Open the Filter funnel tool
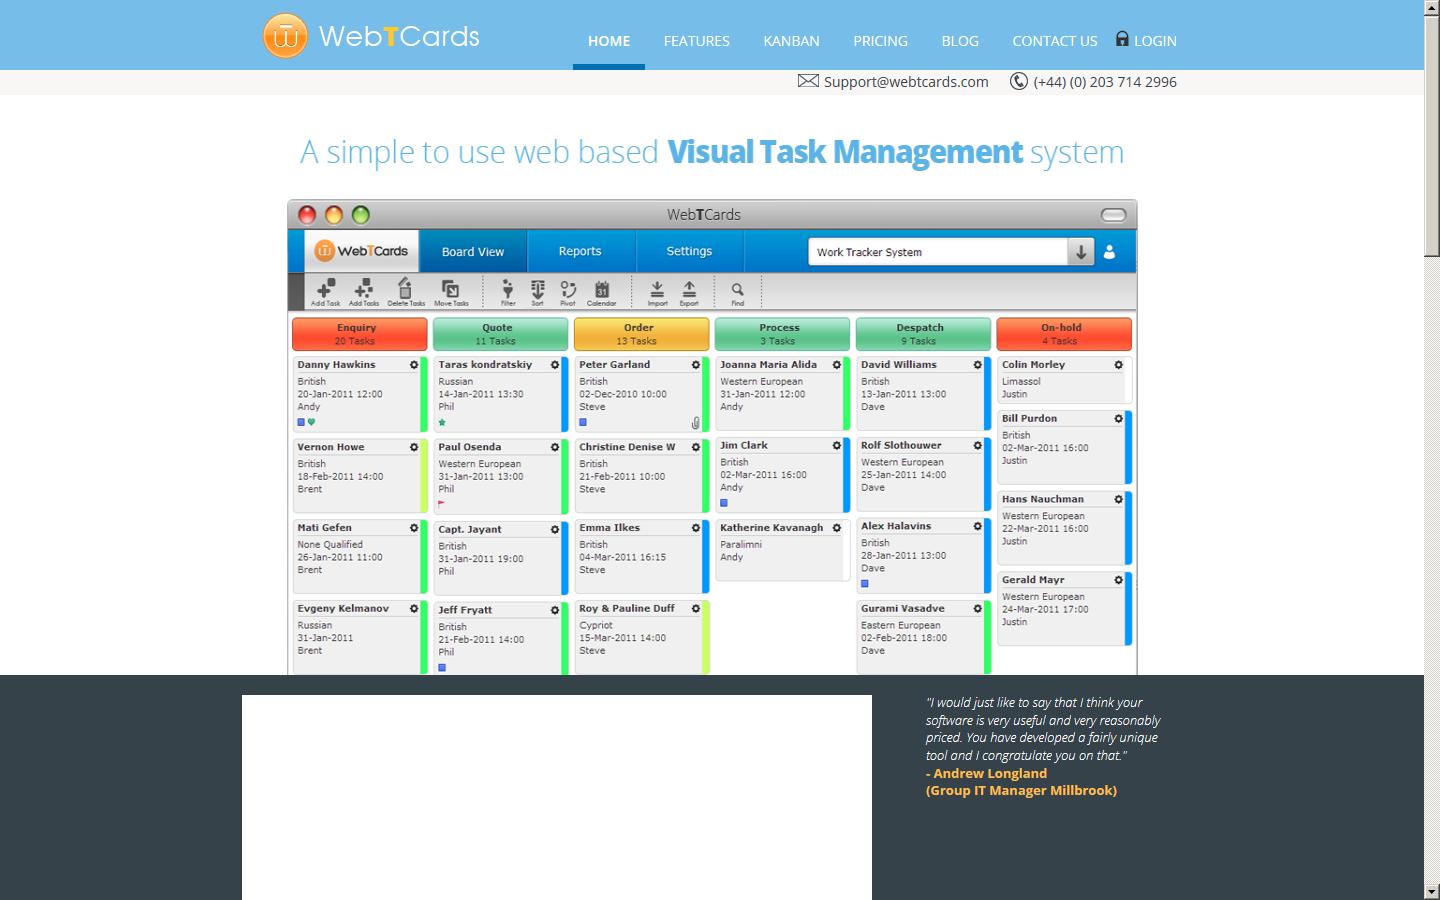Image resolution: width=1440 pixels, height=900 pixels. tap(508, 291)
